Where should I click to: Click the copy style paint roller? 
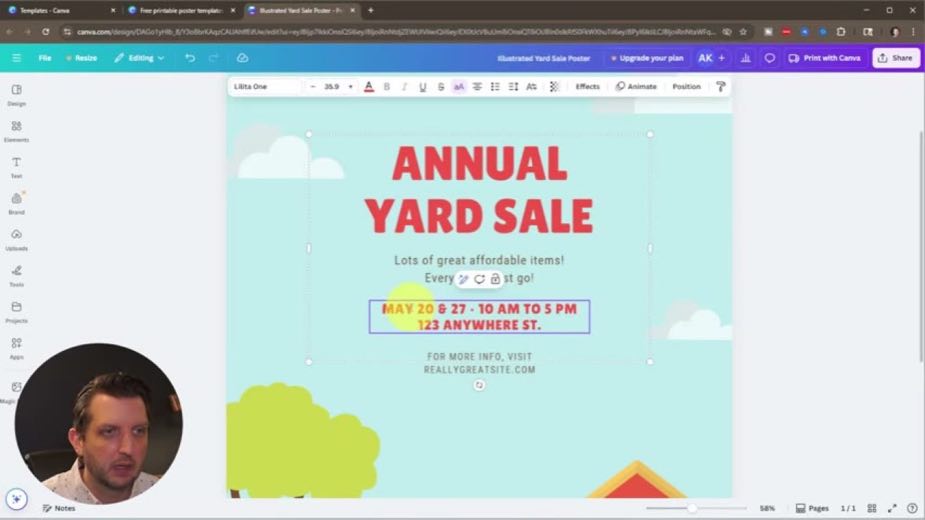[721, 87]
